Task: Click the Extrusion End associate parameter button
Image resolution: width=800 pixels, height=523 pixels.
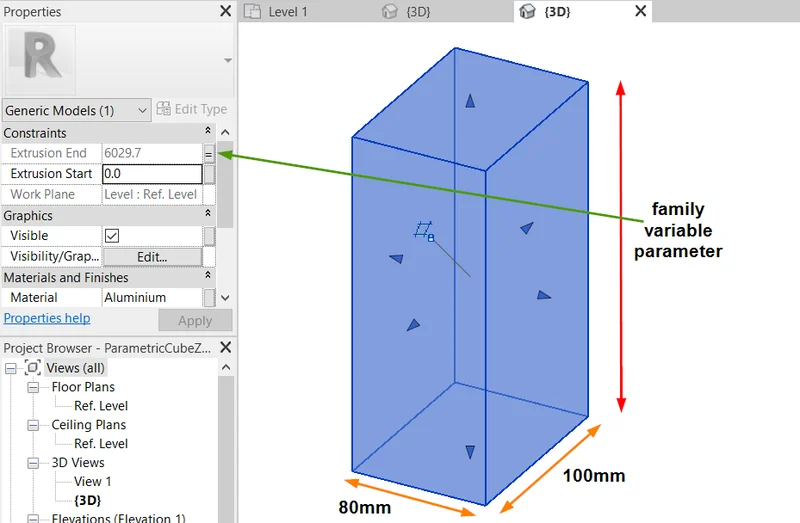Action: 209,154
